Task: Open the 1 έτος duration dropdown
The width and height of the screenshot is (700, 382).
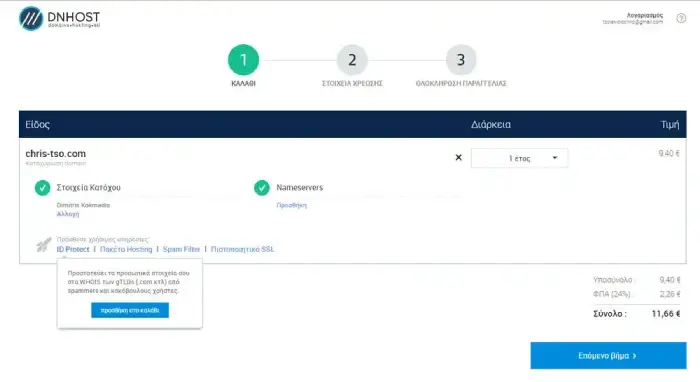Action: 519,158
